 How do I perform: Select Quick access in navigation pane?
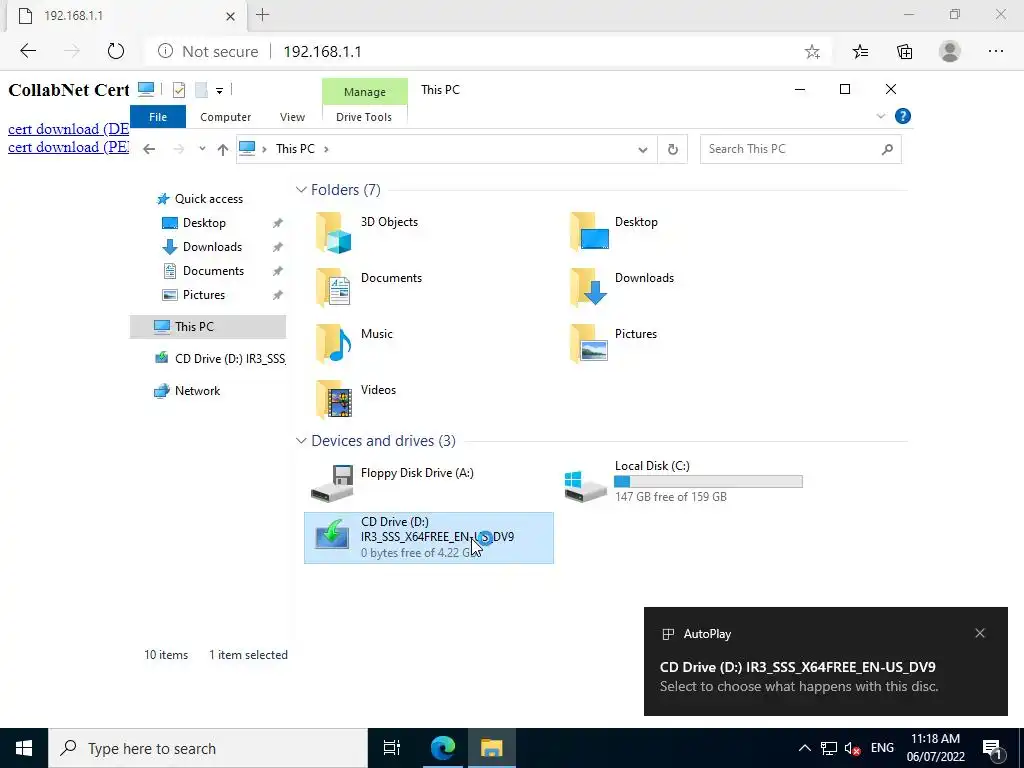click(209, 199)
